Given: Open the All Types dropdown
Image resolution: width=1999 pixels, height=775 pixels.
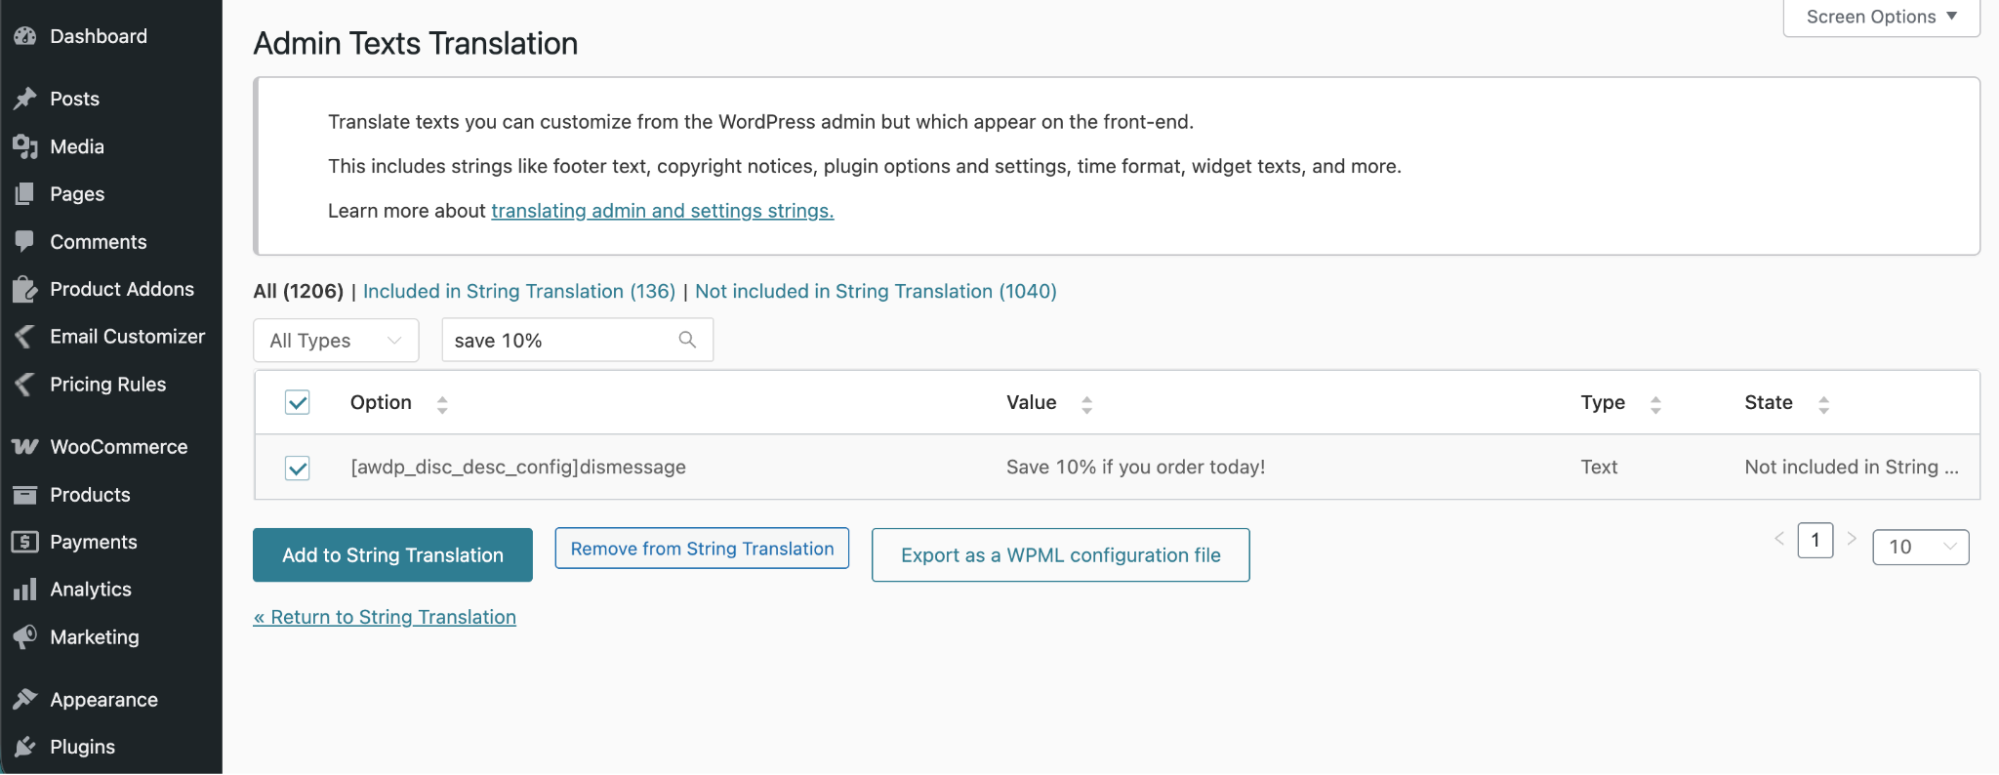Looking at the screenshot, I should coord(335,340).
